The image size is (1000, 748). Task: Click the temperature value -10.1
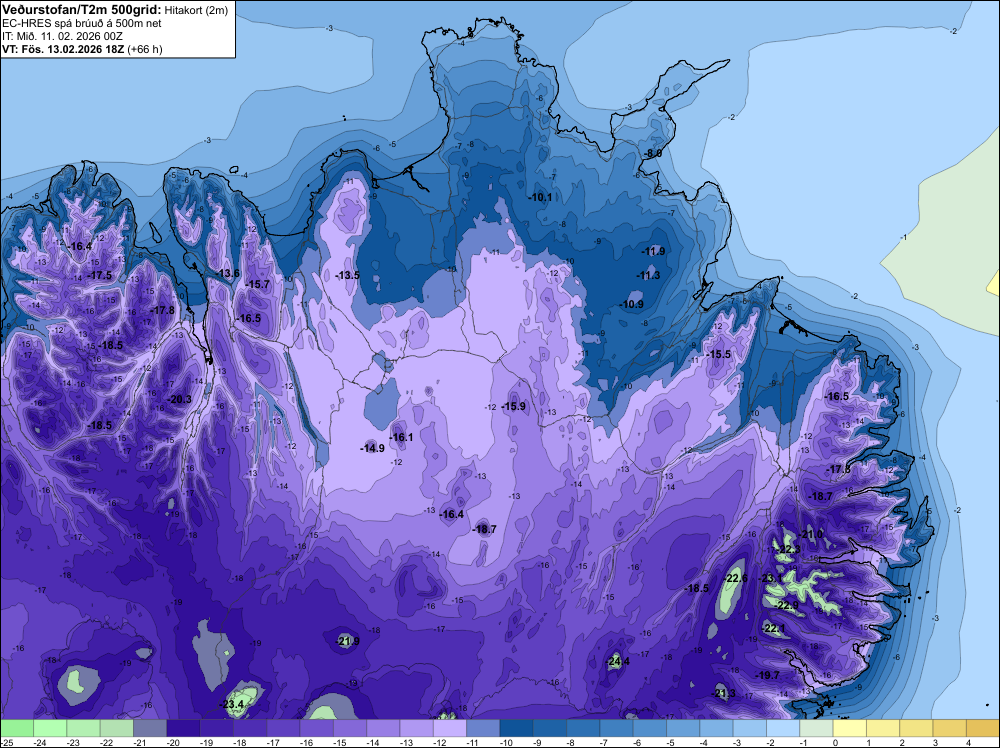tap(540, 197)
